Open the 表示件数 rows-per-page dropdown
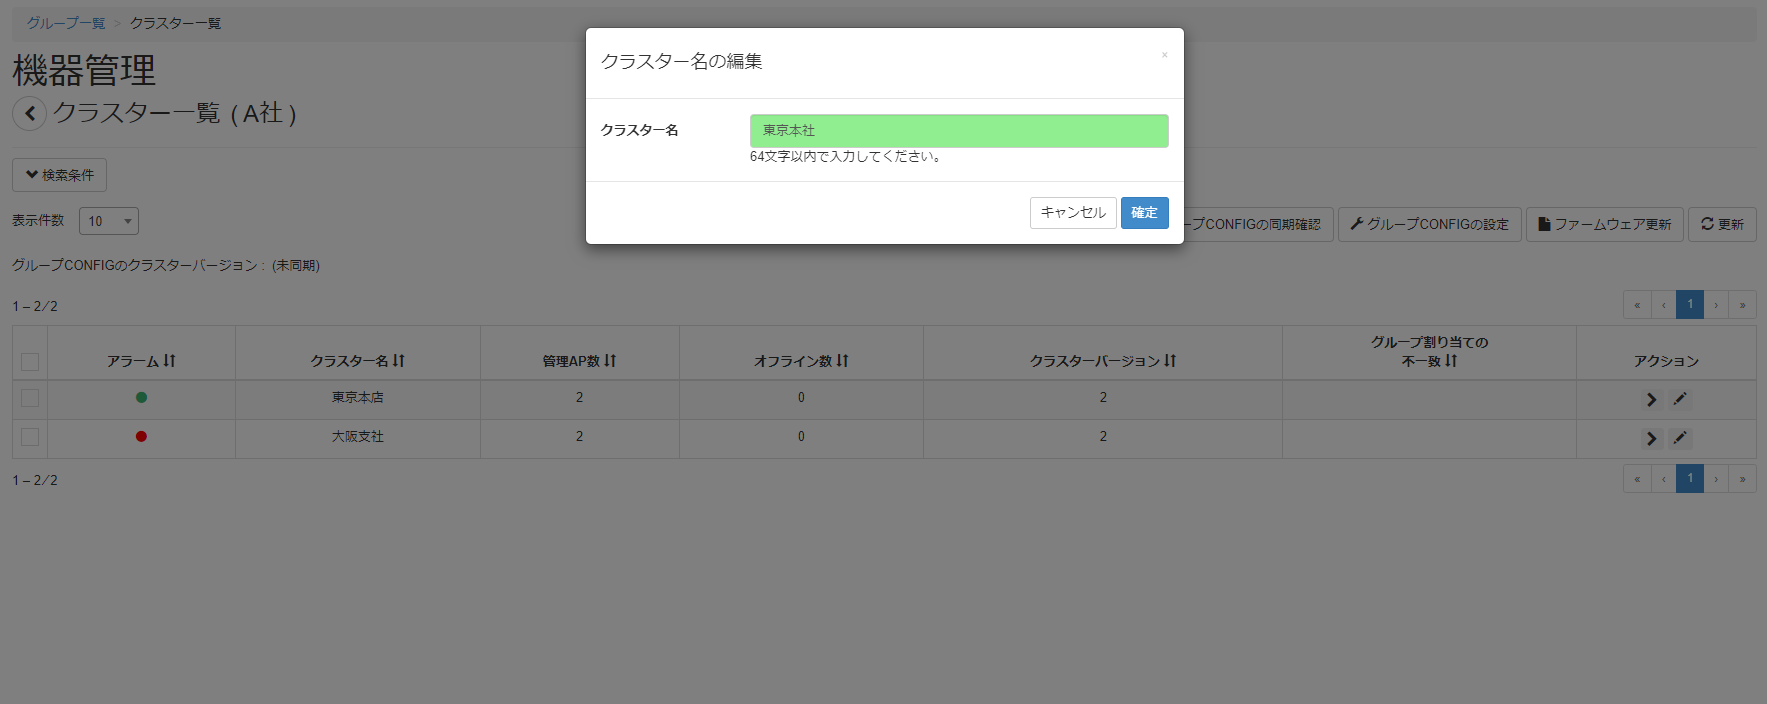 pos(109,221)
